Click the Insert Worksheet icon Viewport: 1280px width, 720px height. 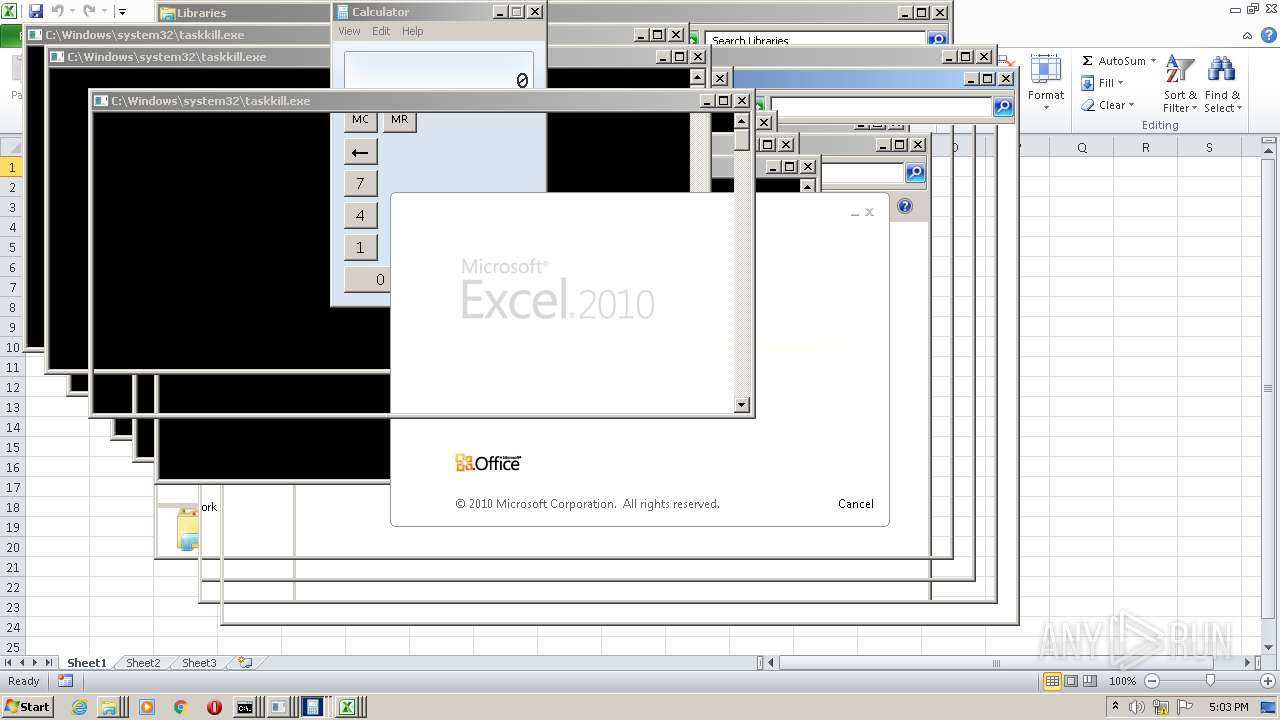tap(245, 663)
